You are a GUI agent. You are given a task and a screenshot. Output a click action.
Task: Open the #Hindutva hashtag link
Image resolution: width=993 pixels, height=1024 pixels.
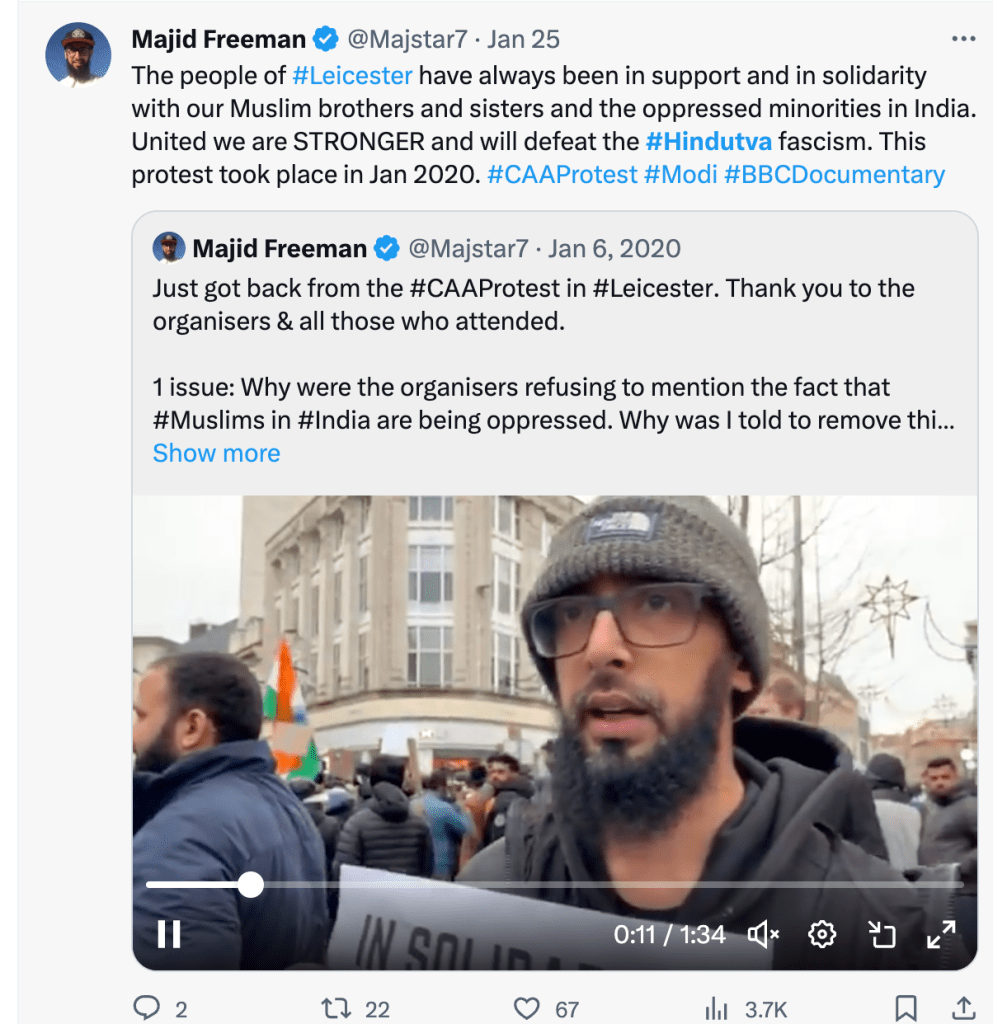[x=708, y=141]
